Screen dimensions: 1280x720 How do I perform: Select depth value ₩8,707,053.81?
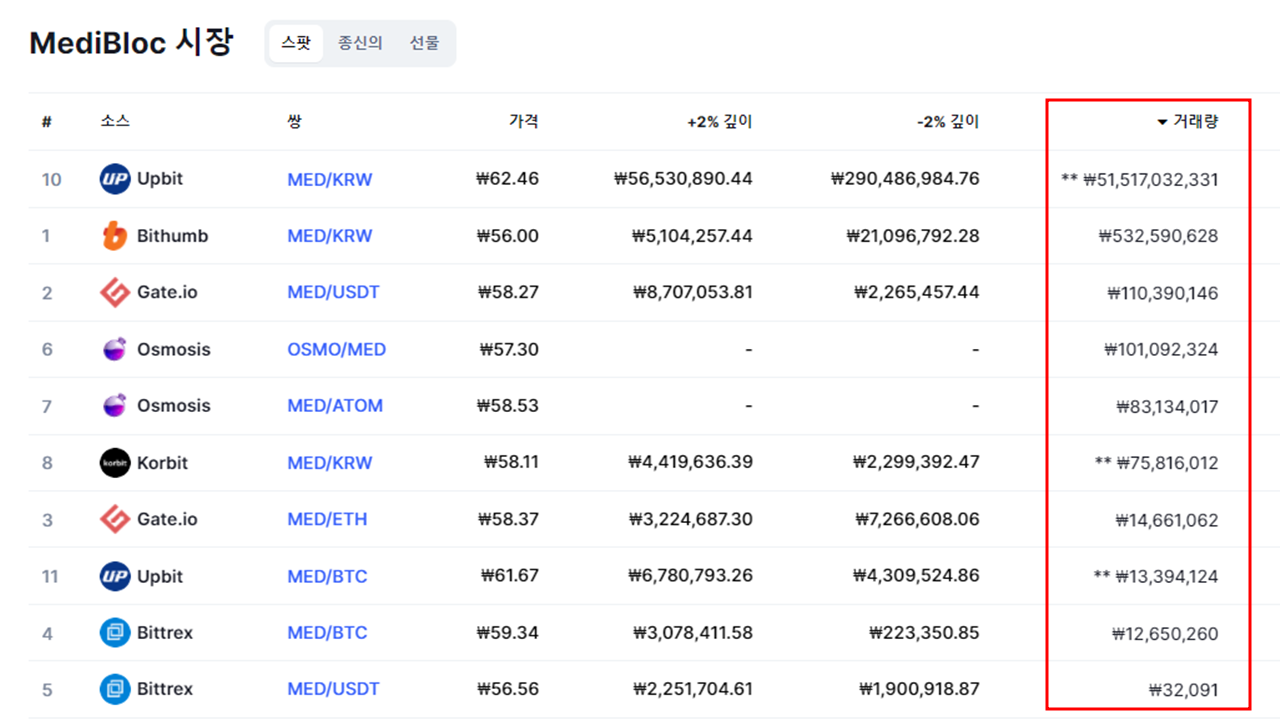[693, 293]
